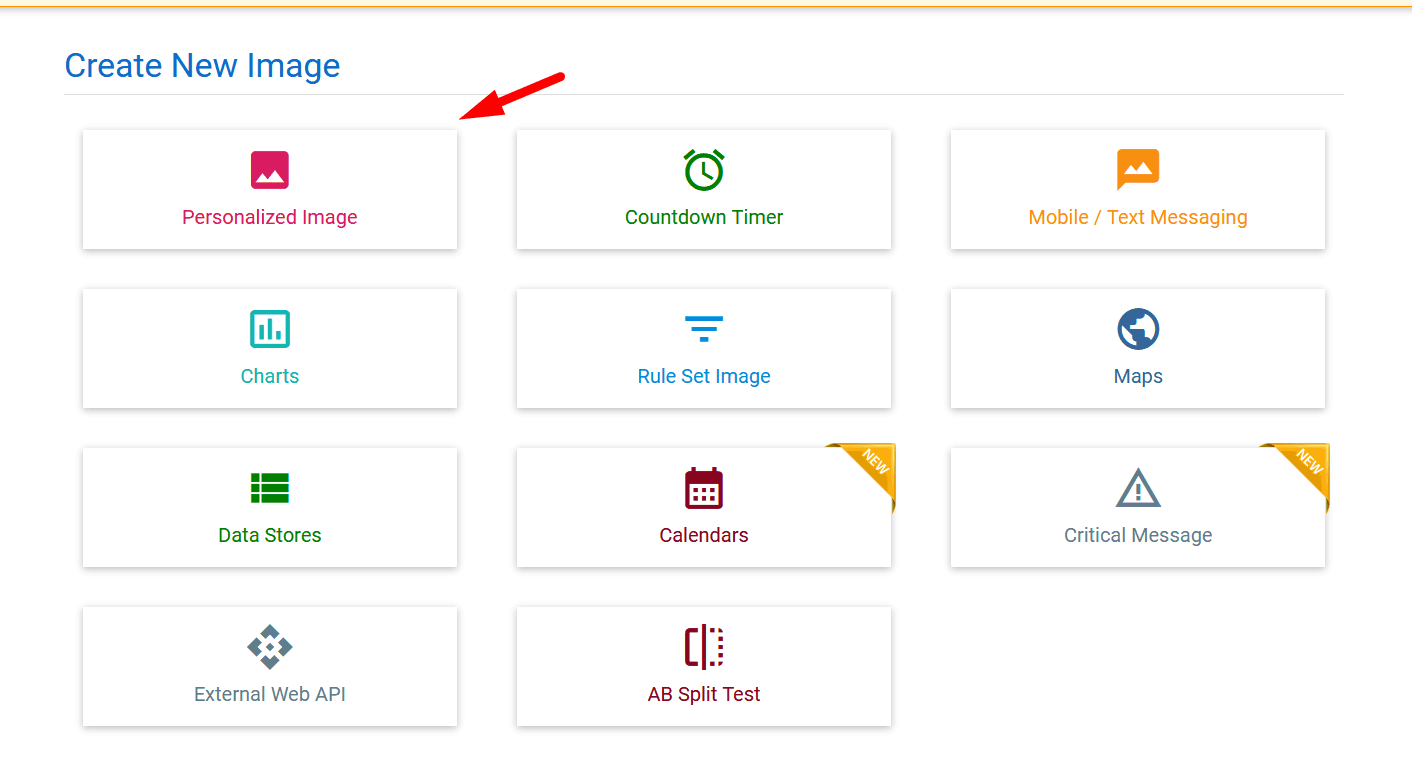Select the External Web API diamond icon

pos(269,647)
